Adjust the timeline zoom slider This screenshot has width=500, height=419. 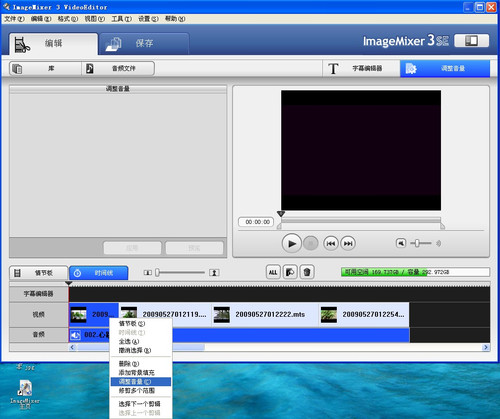click(180, 273)
